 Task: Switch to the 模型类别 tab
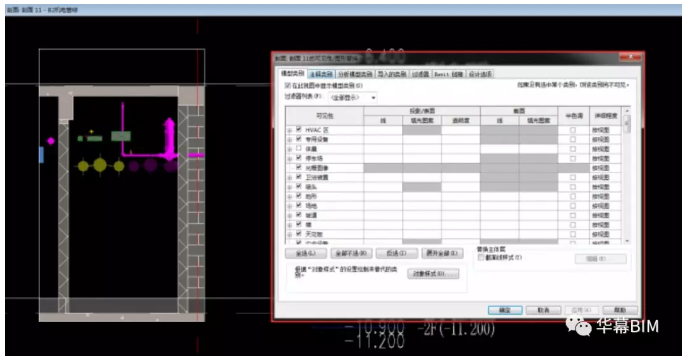[x=292, y=73]
